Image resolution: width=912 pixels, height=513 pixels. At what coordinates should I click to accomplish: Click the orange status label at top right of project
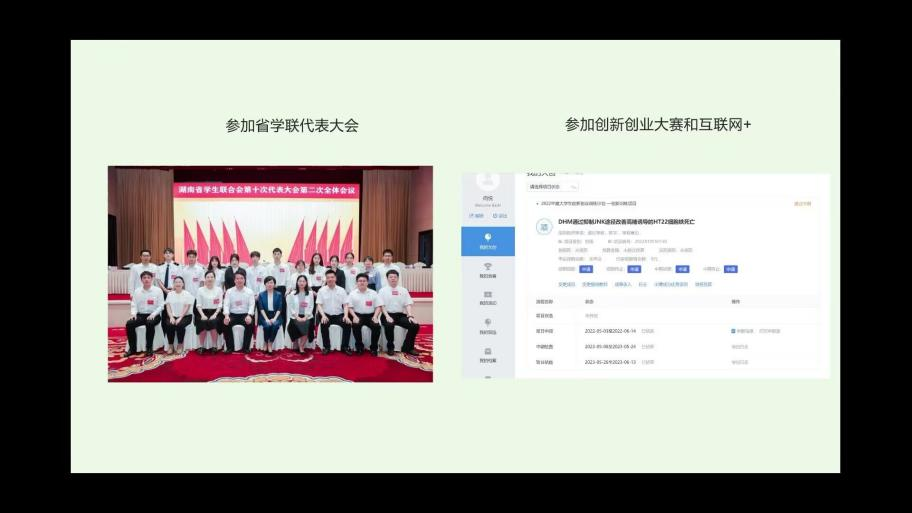point(802,203)
